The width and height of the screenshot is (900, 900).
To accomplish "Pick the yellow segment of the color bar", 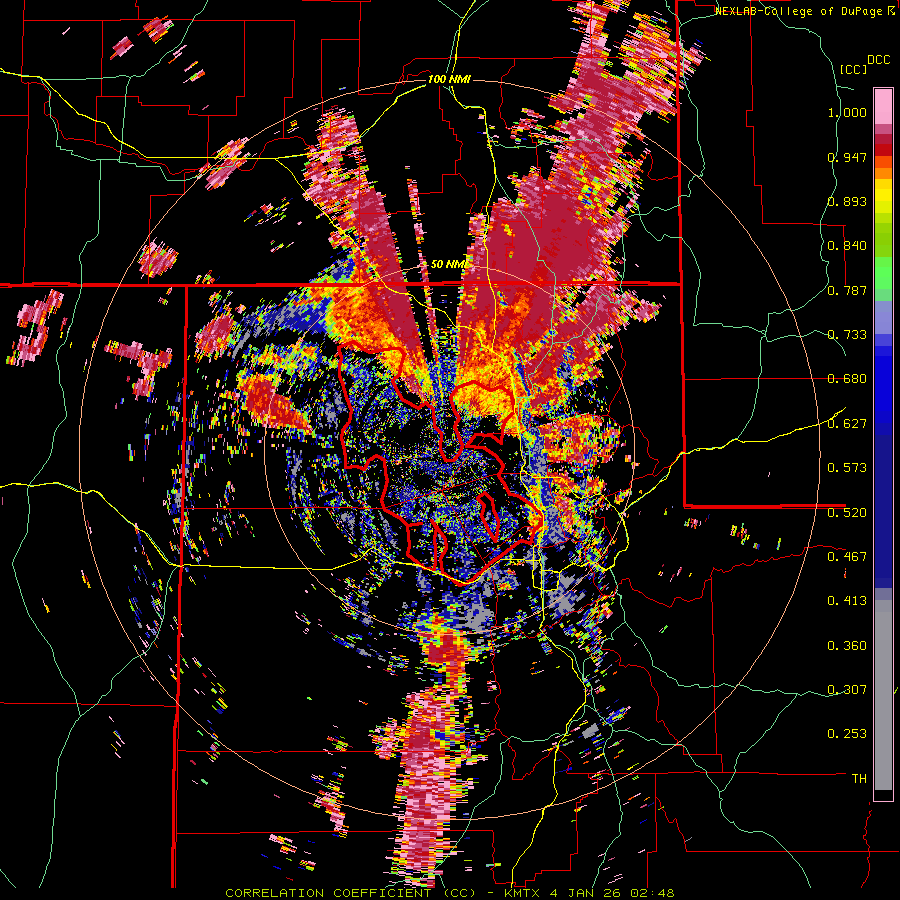I will pyautogui.click(x=883, y=196).
